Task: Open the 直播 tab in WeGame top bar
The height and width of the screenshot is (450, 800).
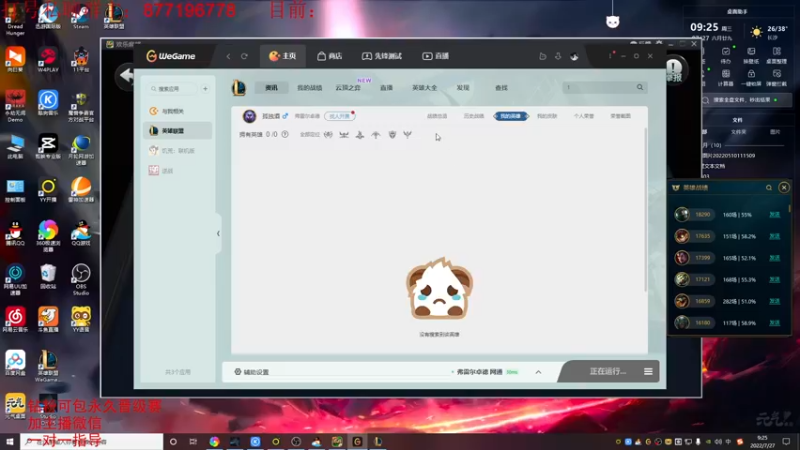Action: pyautogui.click(x=435, y=56)
